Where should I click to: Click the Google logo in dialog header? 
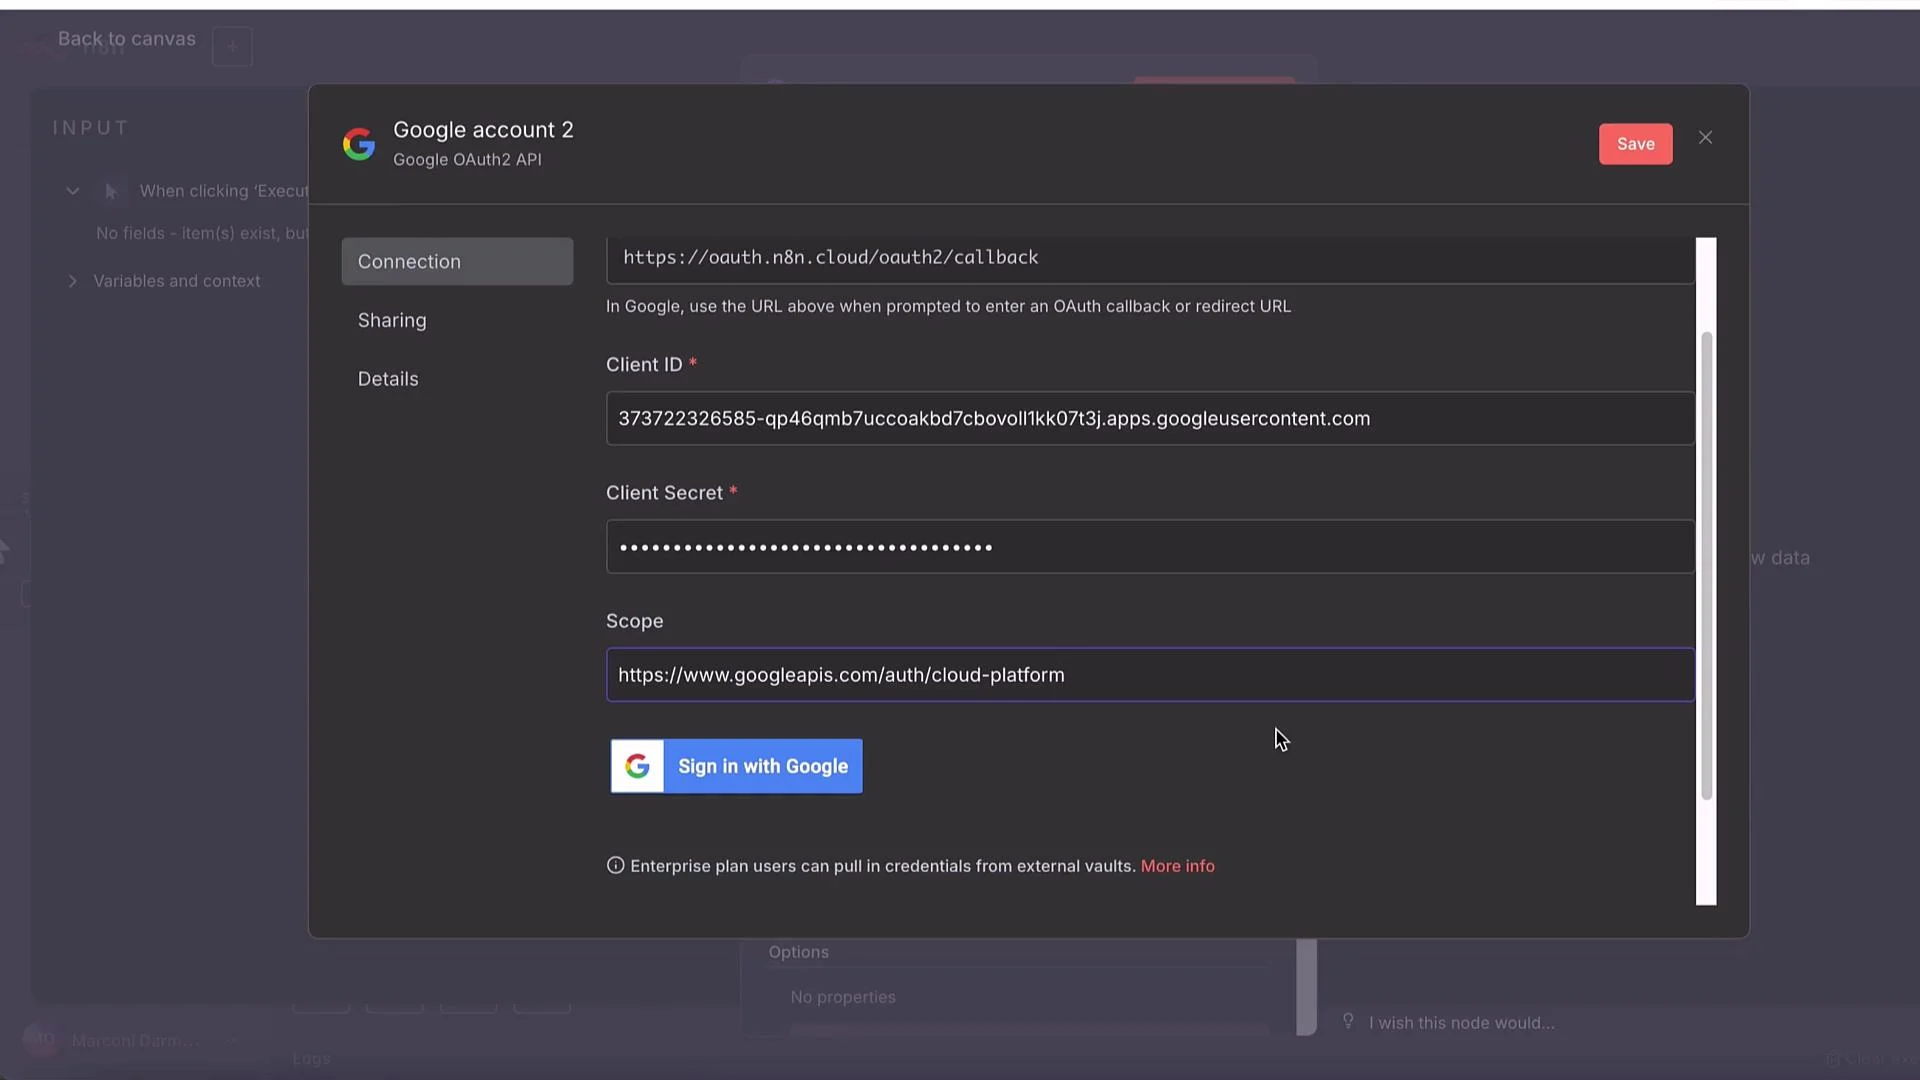point(359,144)
